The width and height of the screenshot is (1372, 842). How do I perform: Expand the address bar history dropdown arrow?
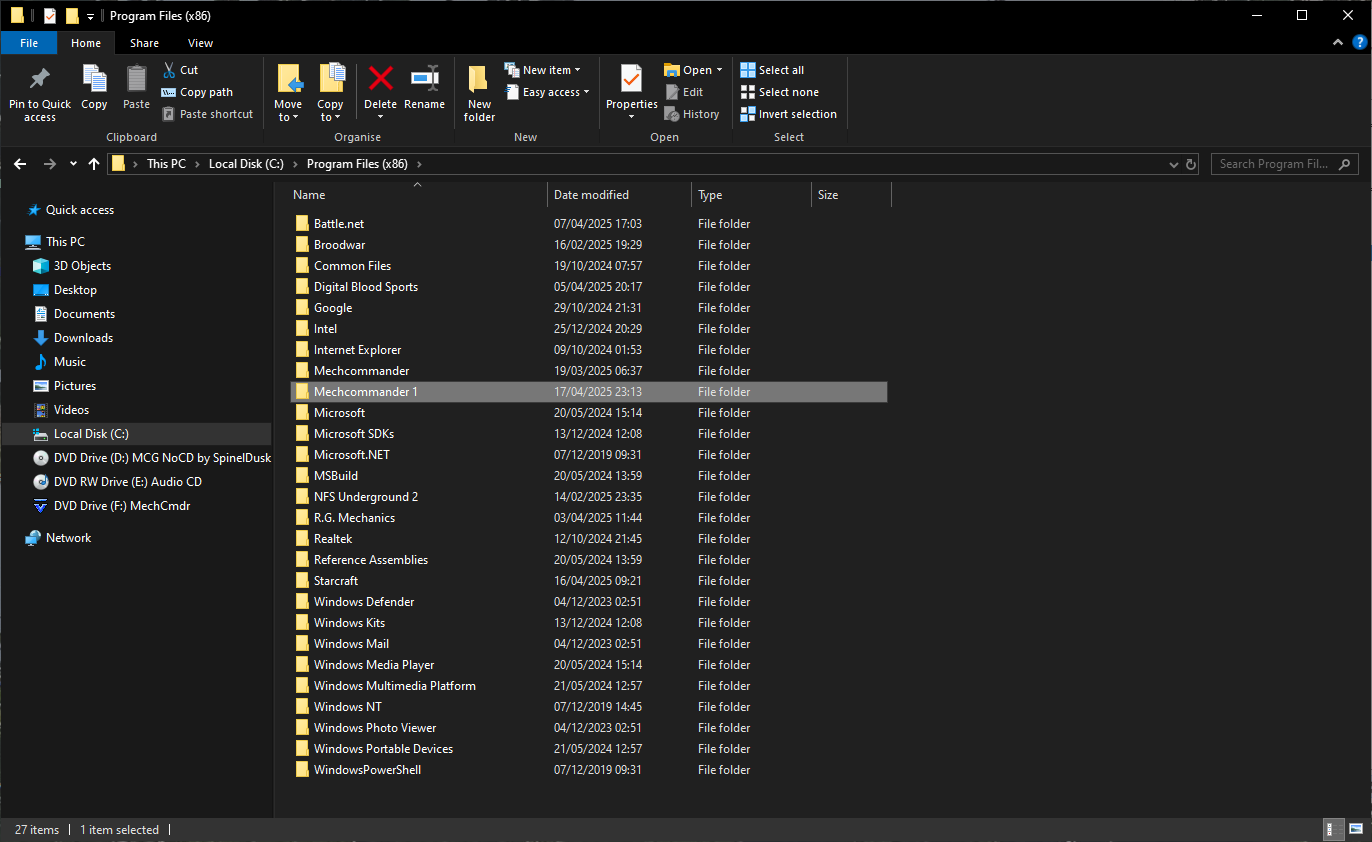1173,164
